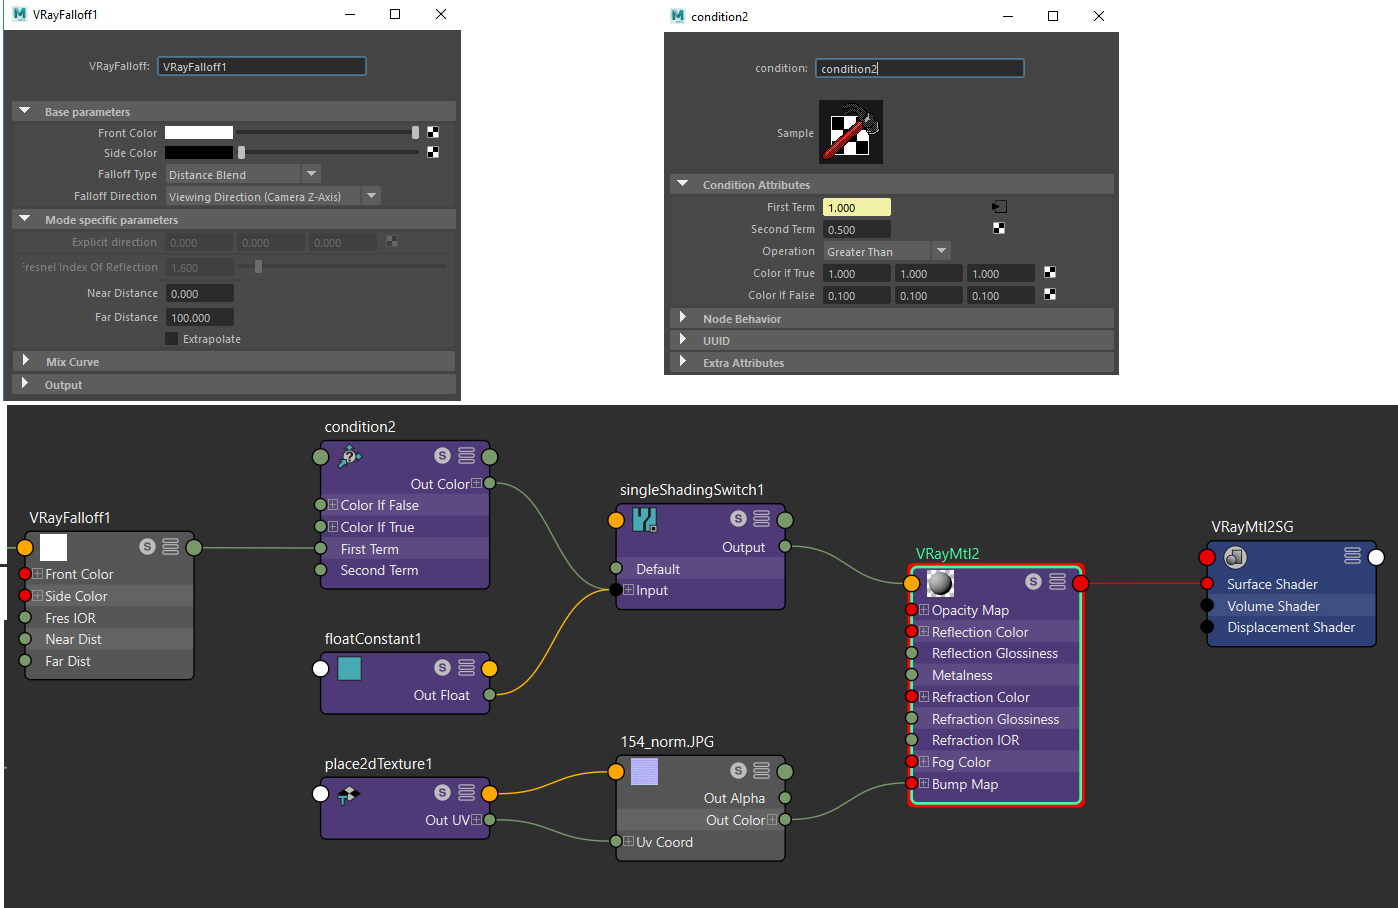1398x908 pixels.
Task: Click Front Color map checker icon in VRayFalloff1
Action: [x=433, y=132]
